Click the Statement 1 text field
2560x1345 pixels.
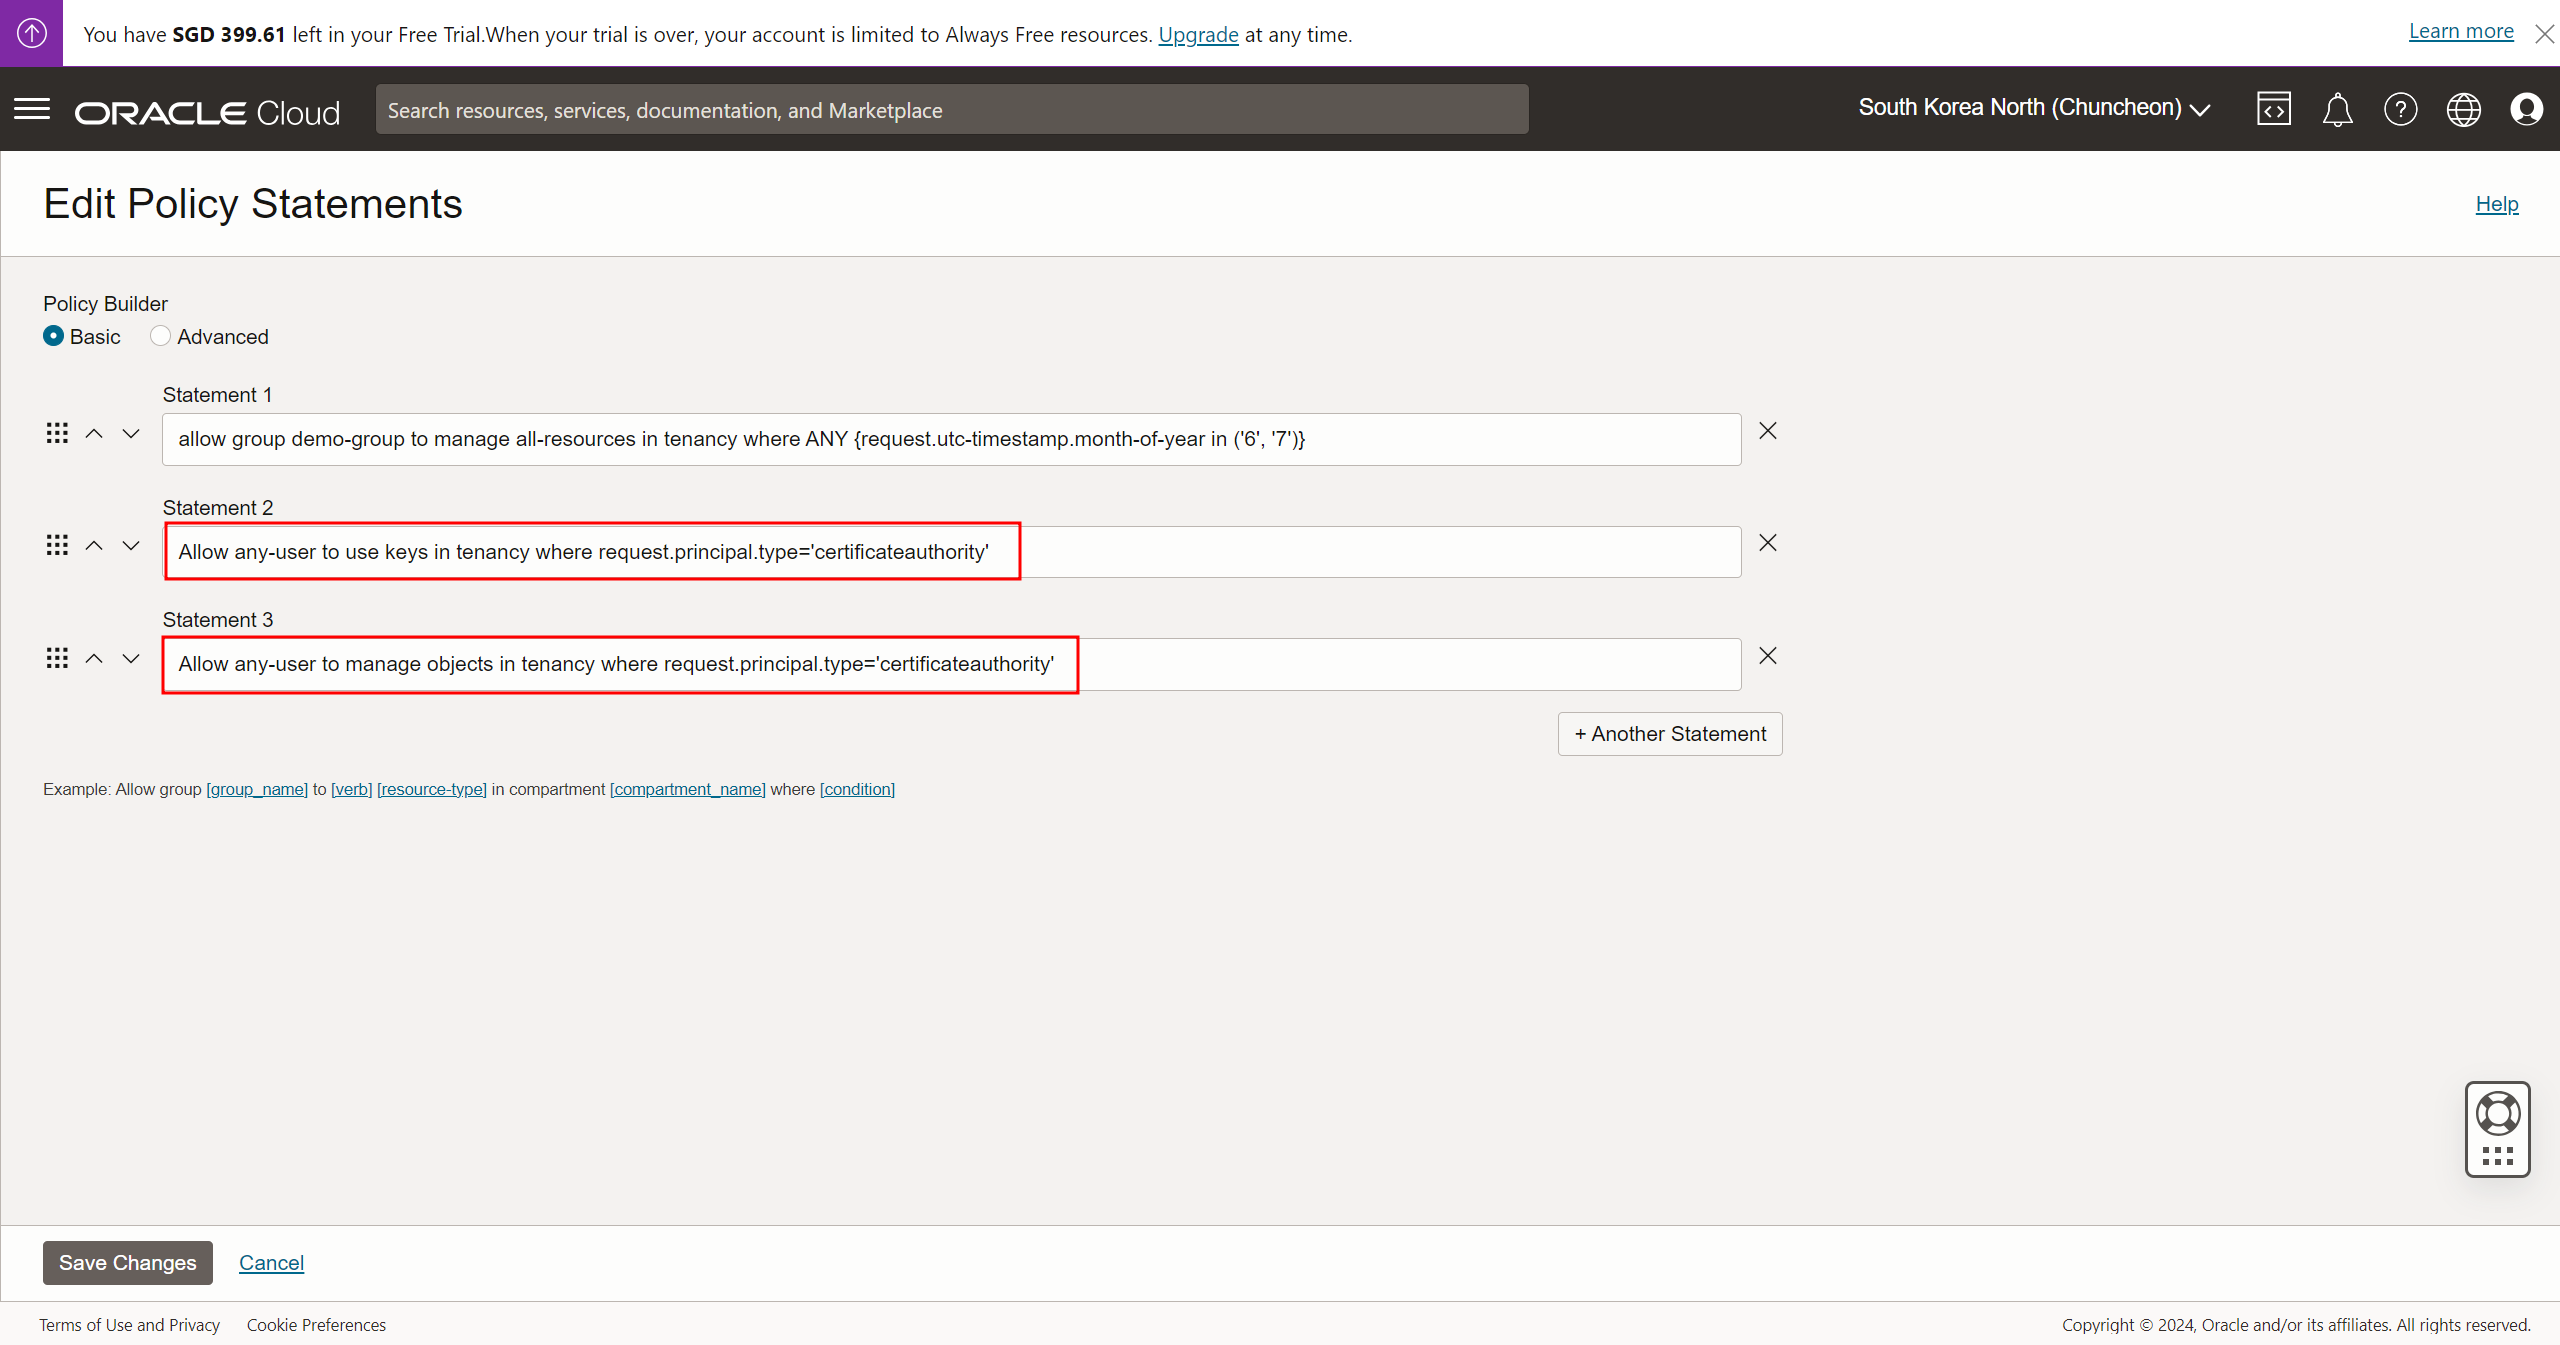pyautogui.click(x=950, y=439)
